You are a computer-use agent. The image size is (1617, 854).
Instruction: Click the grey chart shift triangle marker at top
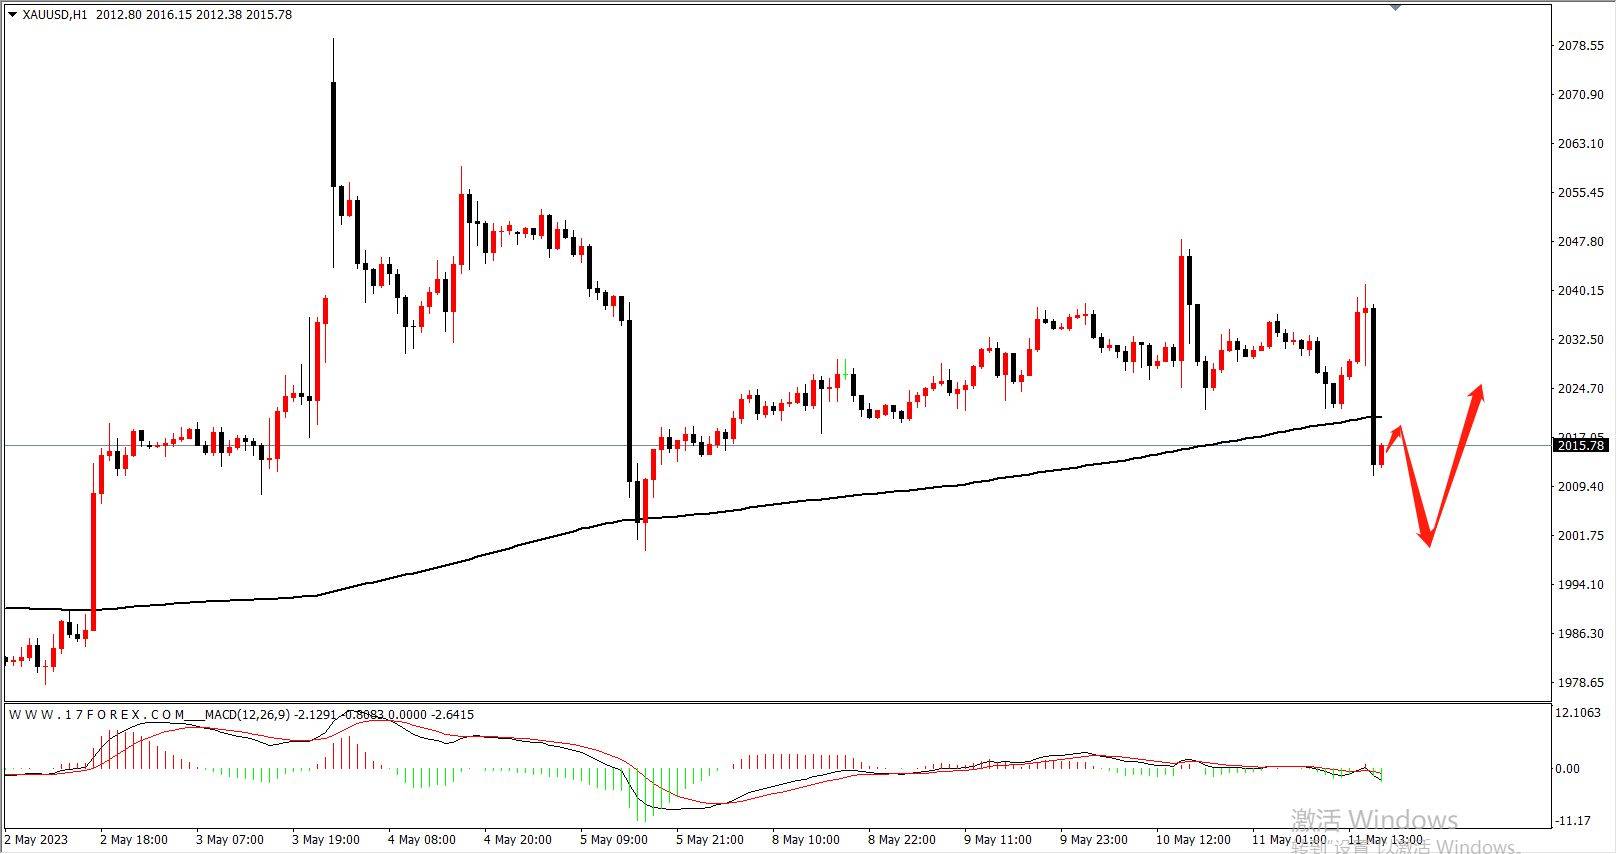pos(1395,7)
